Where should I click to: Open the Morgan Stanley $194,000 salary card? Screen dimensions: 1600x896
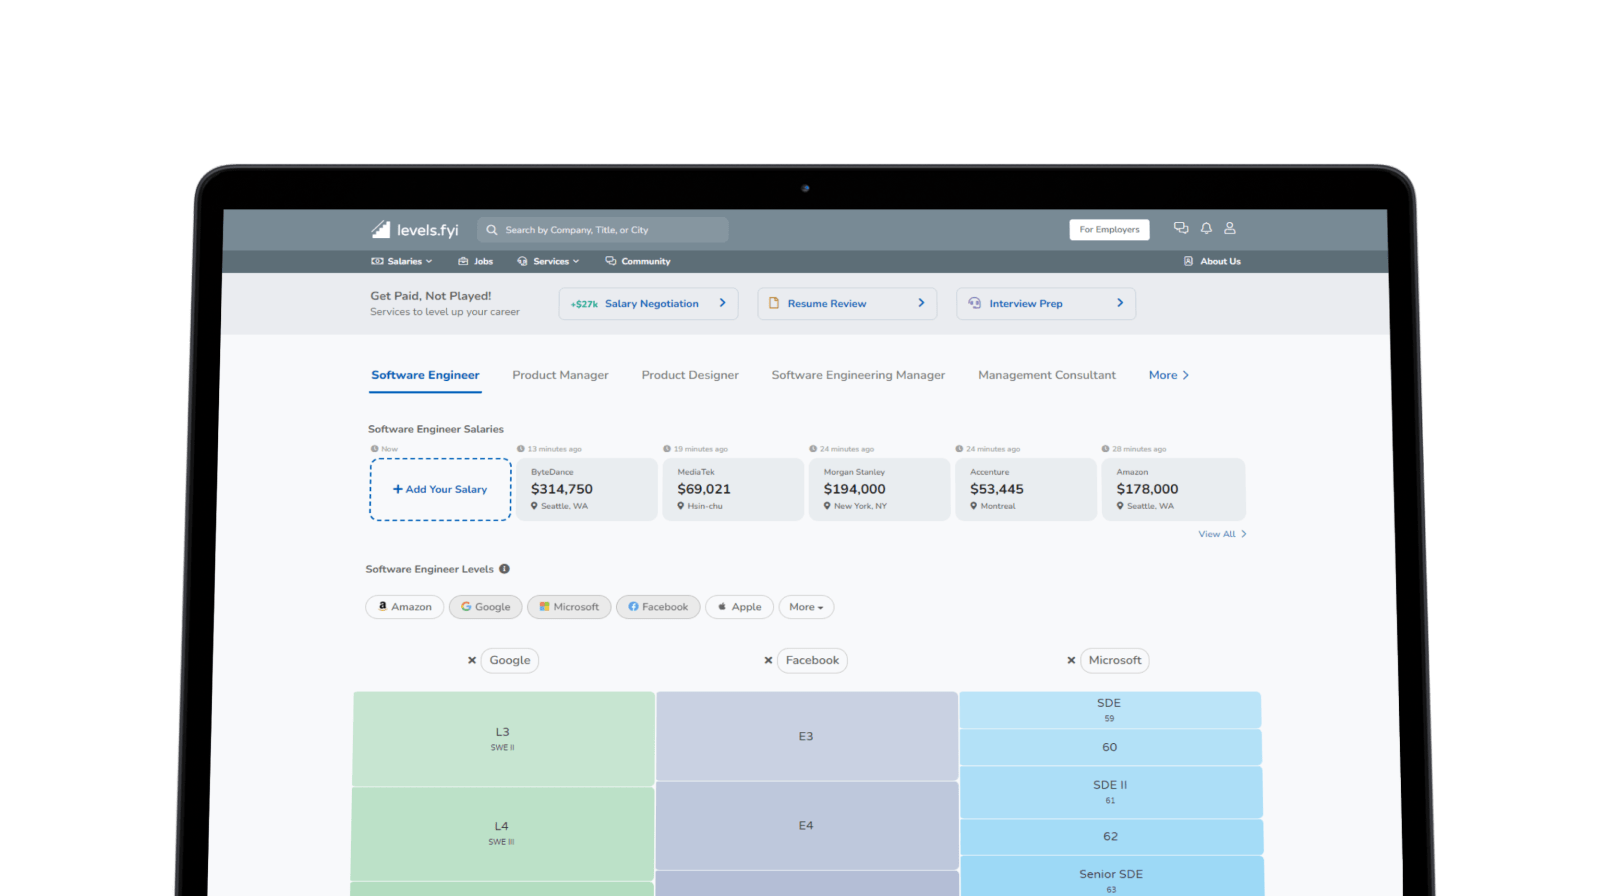pos(879,489)
